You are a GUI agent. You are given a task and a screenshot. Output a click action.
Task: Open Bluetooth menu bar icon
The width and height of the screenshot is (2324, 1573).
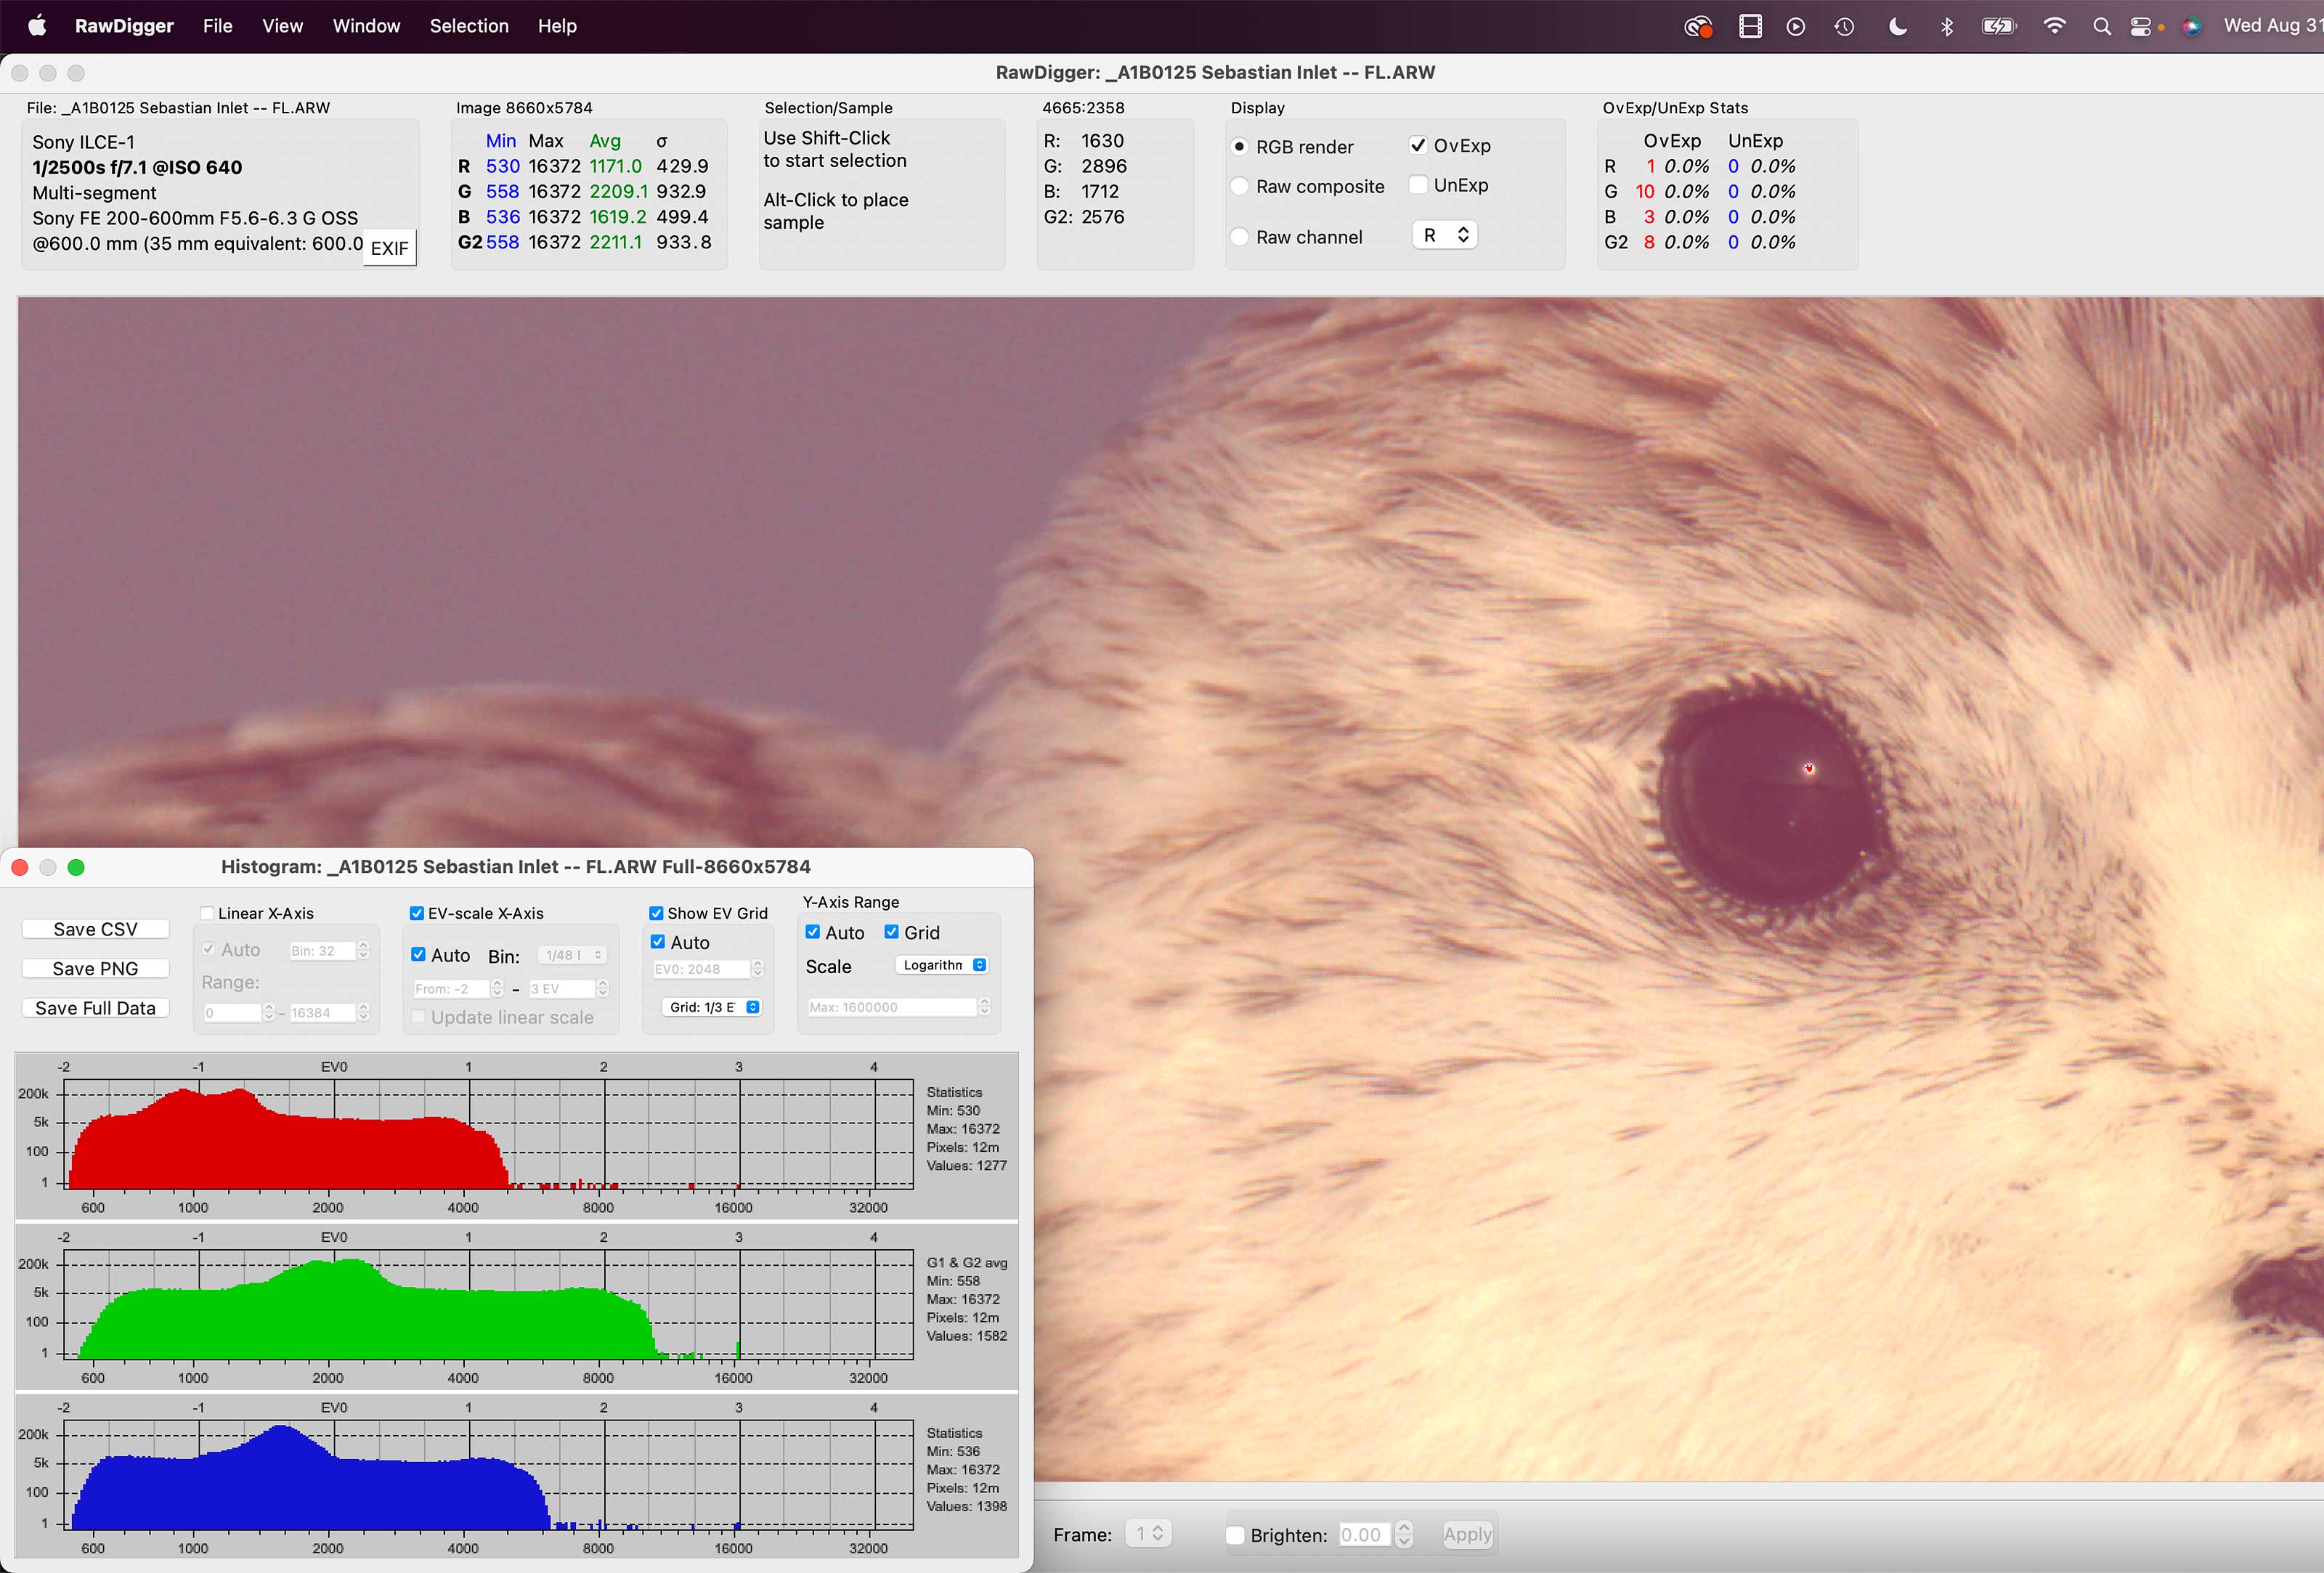1946,27
